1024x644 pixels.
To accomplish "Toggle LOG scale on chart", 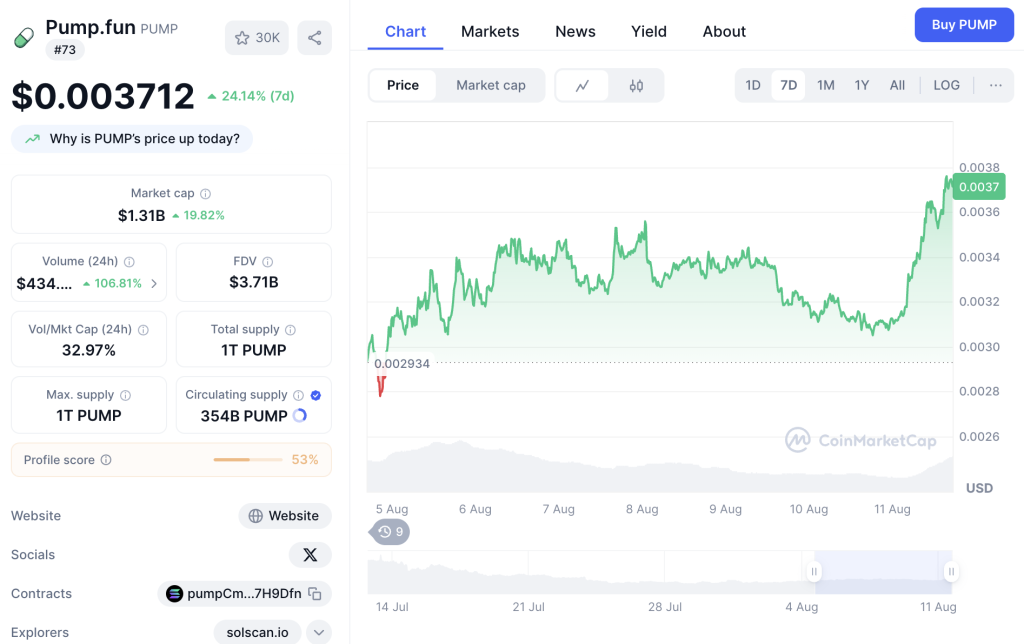I will click(x=946, y=86).
